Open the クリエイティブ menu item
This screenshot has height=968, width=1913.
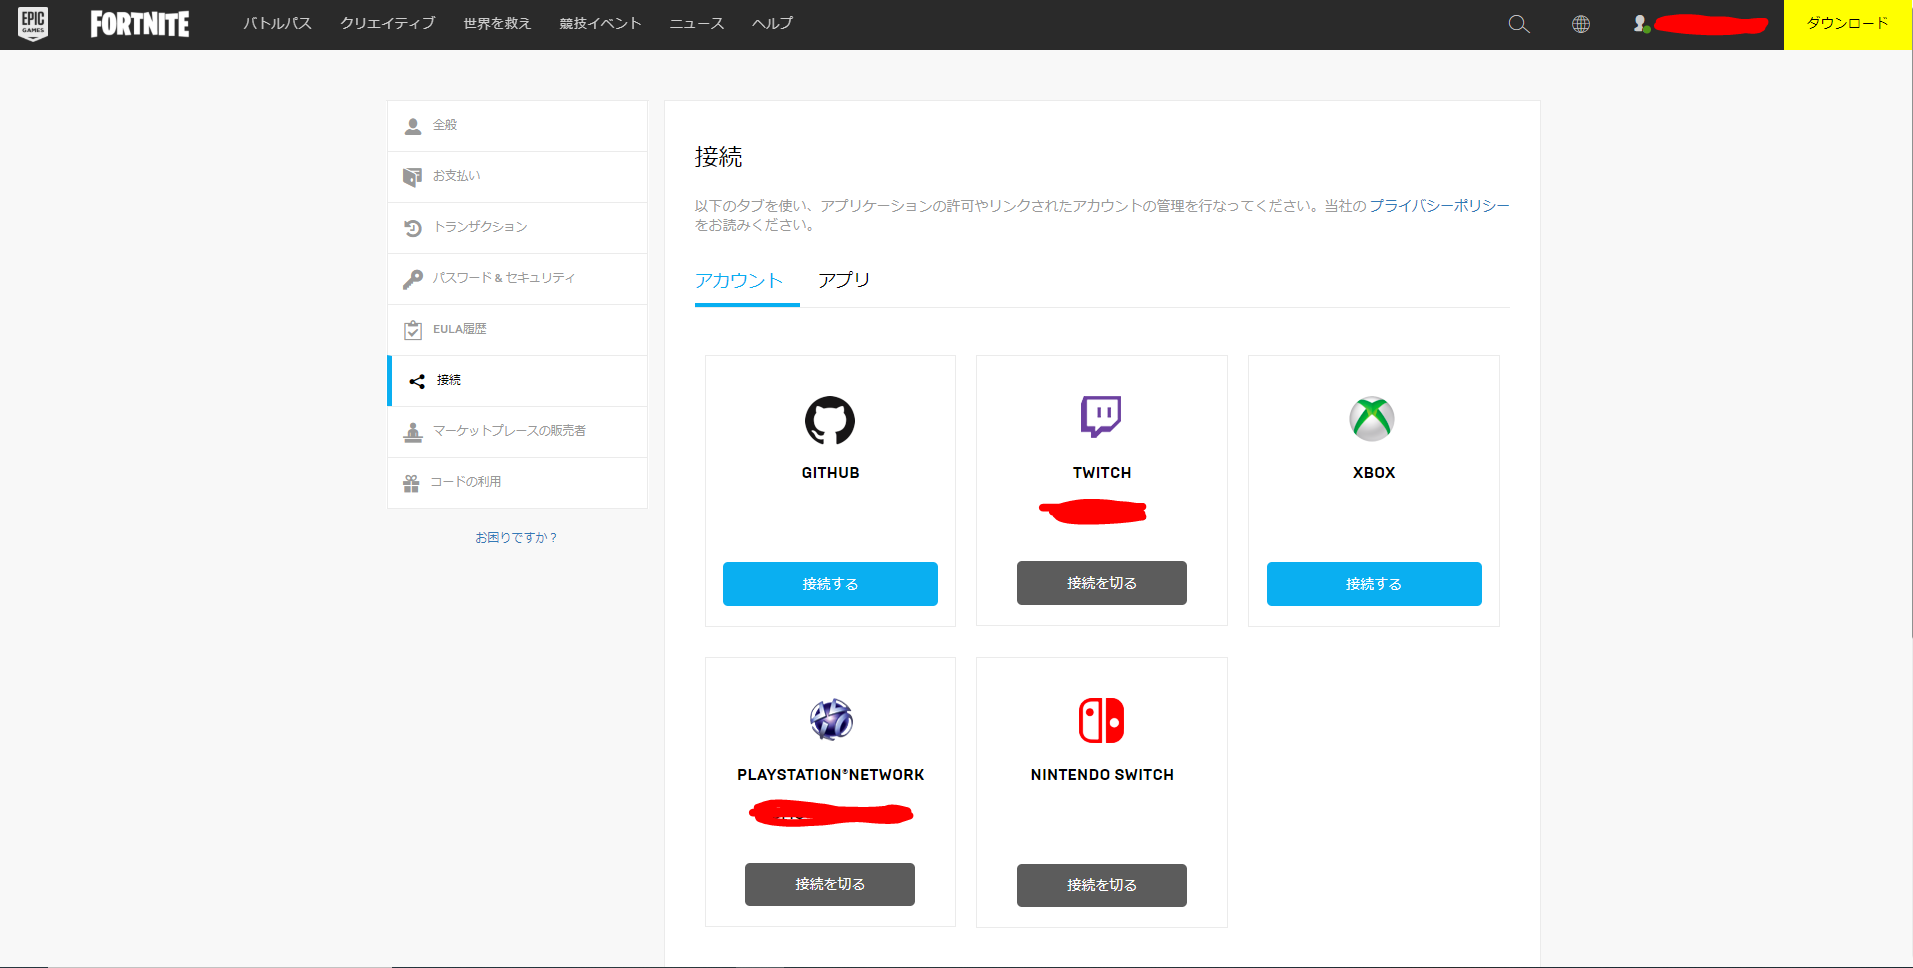click(x=387, y=23)
